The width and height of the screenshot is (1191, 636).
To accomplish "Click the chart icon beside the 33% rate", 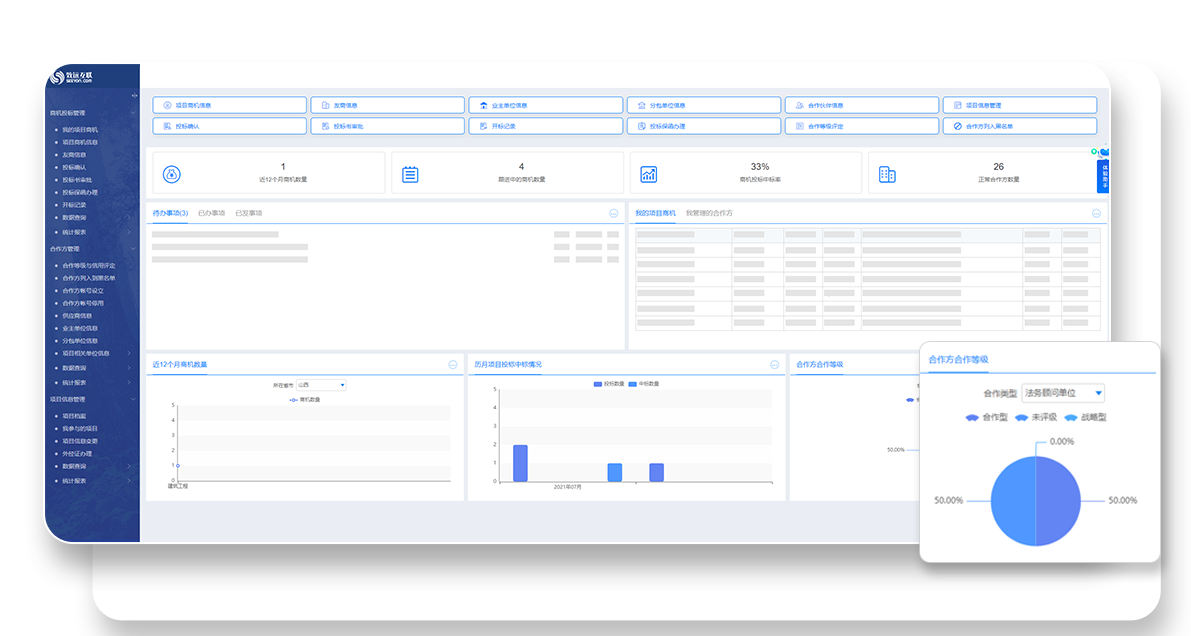I will tap(649, 174).
